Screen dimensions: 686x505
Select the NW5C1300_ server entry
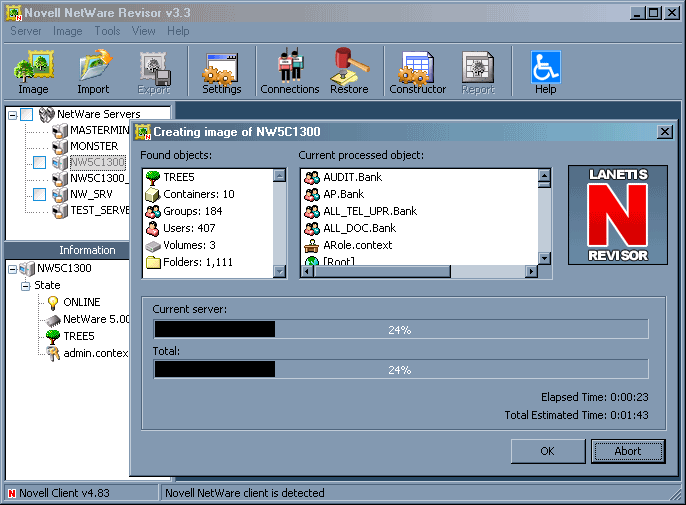[x=99, y=179]
